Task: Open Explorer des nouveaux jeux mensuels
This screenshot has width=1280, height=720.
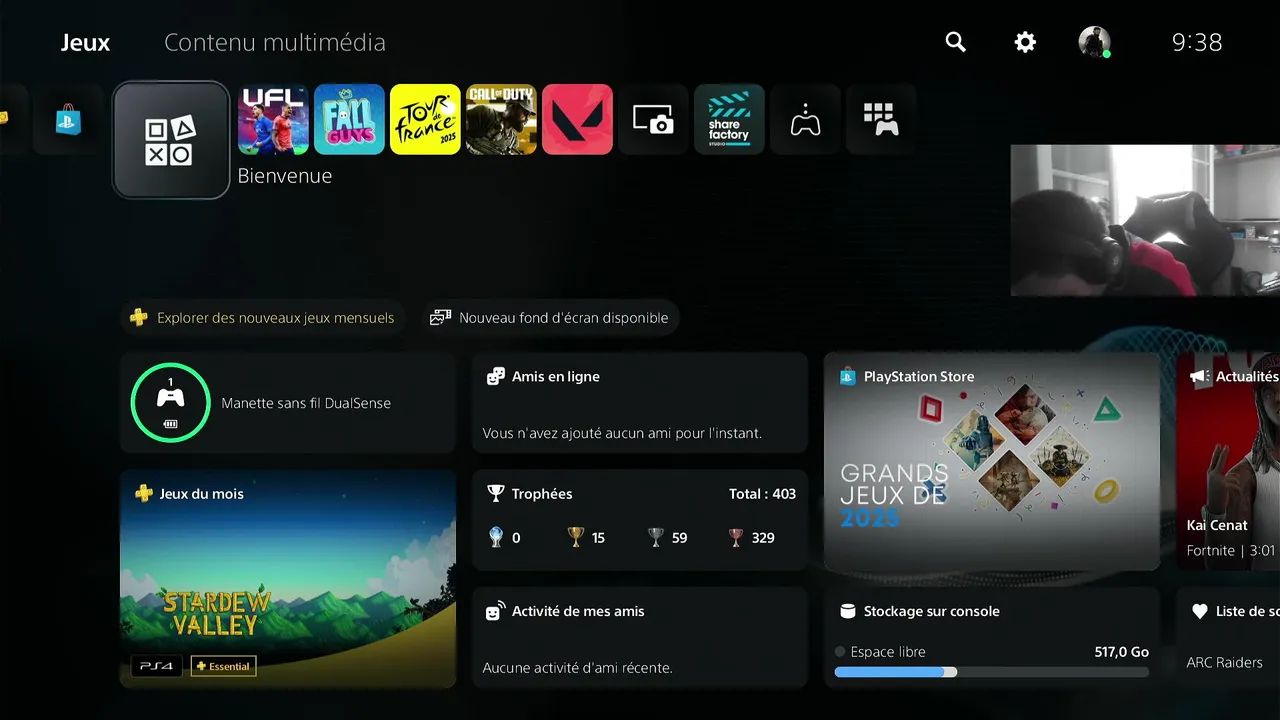Action: [x=263, y=318]
